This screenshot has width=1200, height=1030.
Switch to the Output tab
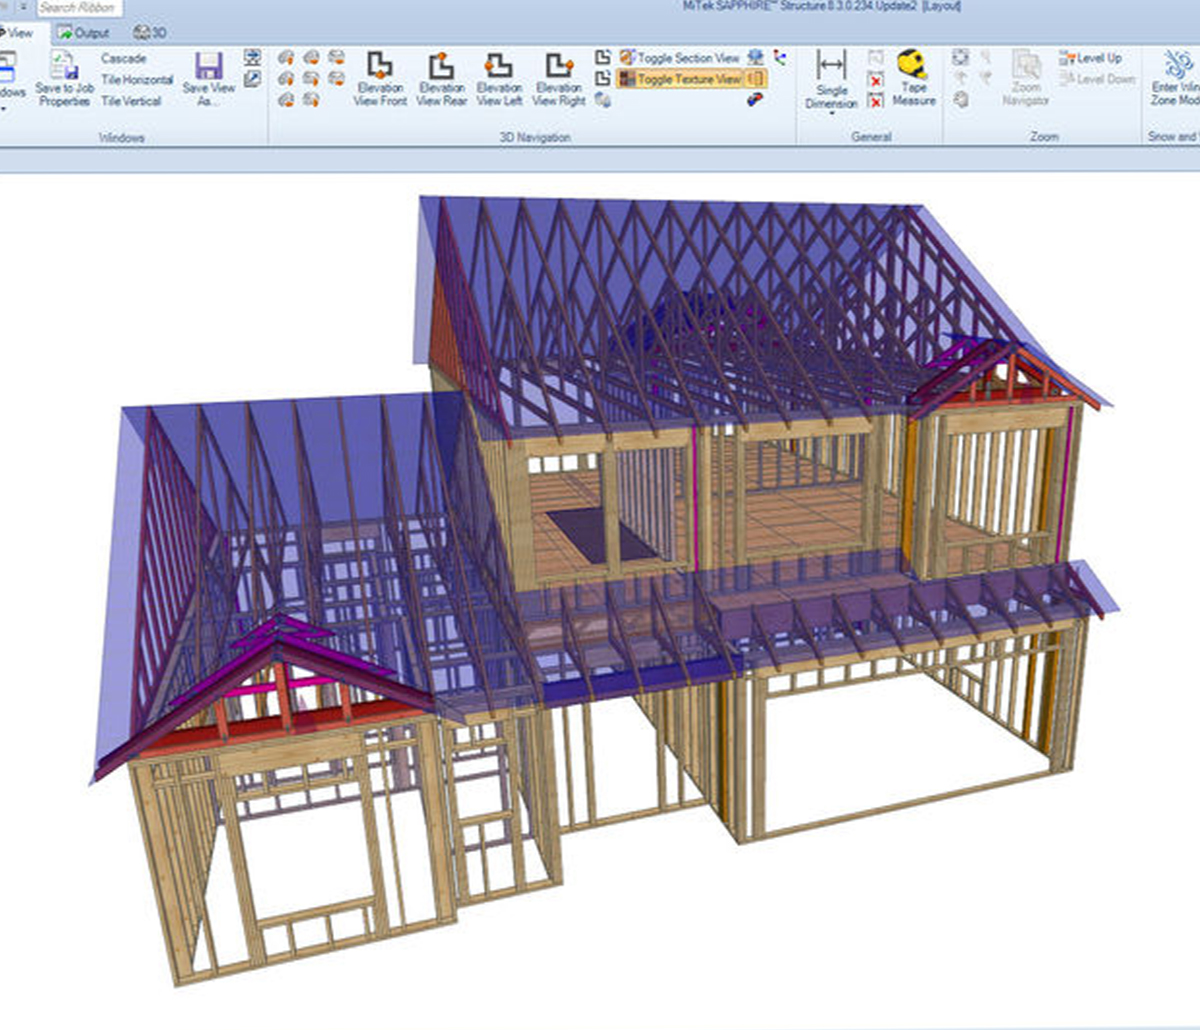(85, 31)
